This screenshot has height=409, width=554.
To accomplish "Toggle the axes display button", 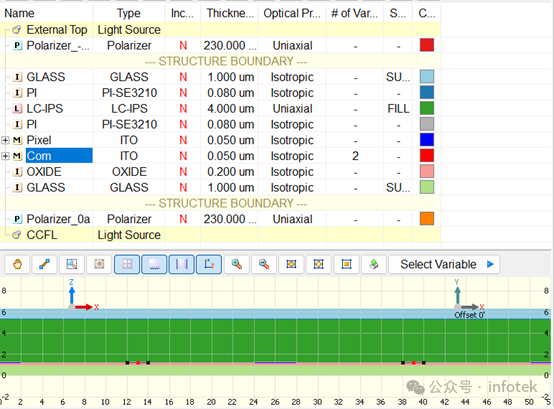I will 209,264.
